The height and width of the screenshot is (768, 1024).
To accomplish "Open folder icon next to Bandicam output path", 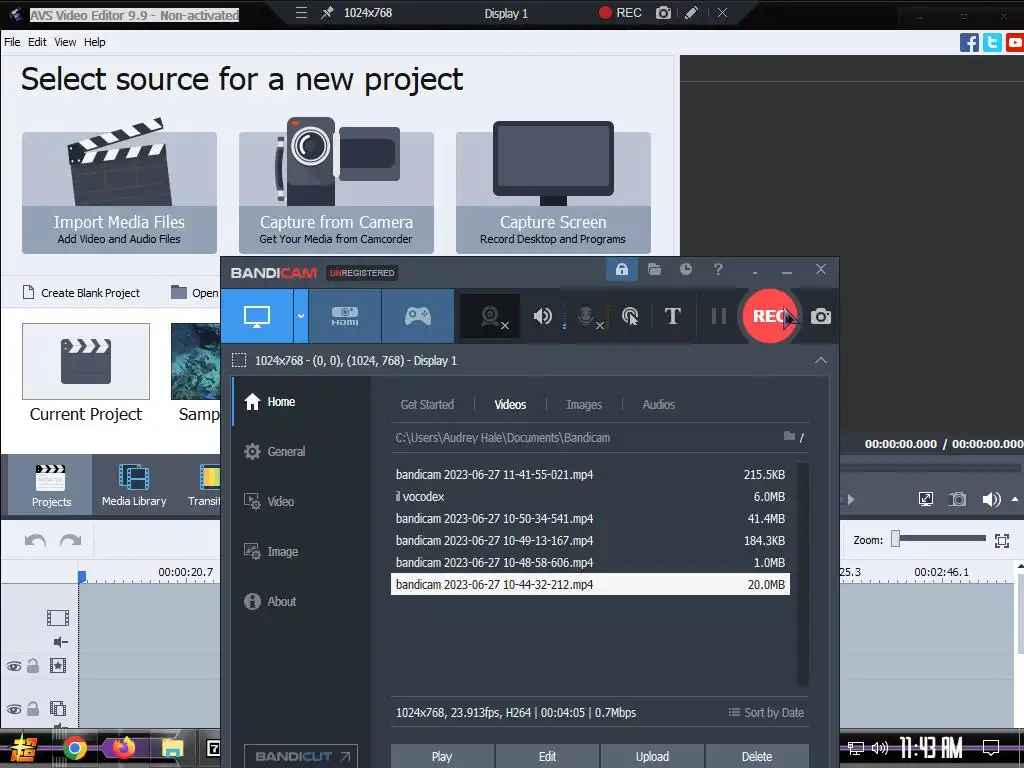I will point(790,436).
